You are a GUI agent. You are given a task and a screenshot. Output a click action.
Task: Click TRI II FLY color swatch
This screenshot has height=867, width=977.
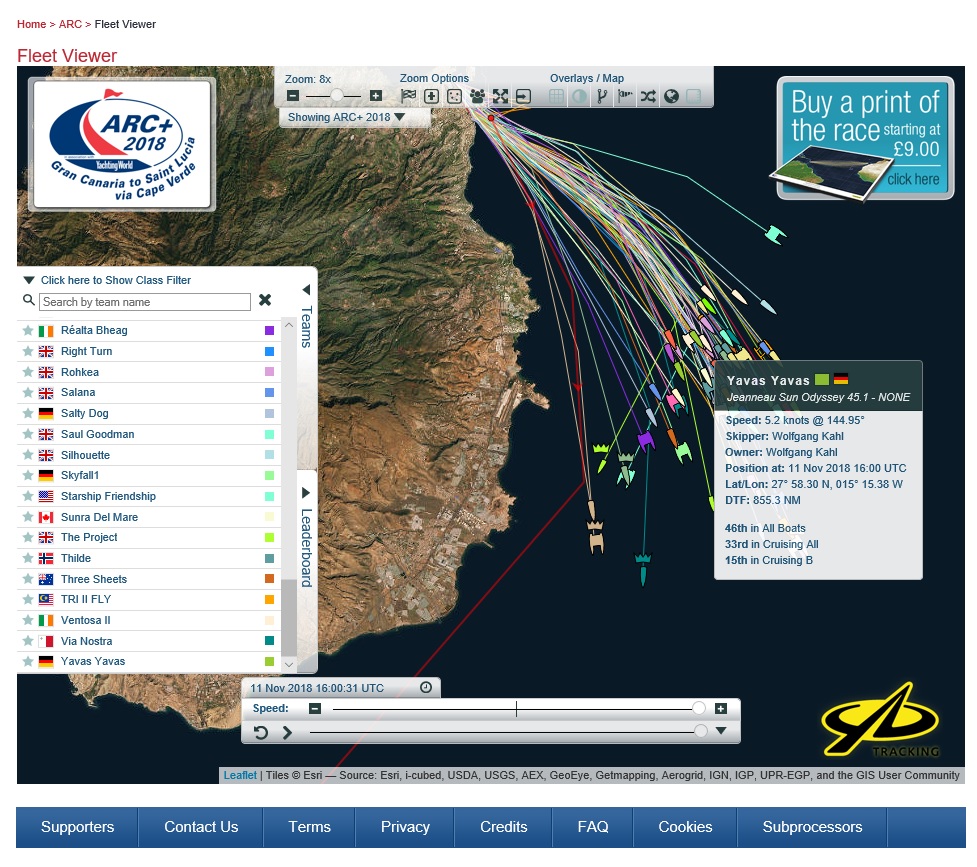pyautogui.click(x=269, y=600)
